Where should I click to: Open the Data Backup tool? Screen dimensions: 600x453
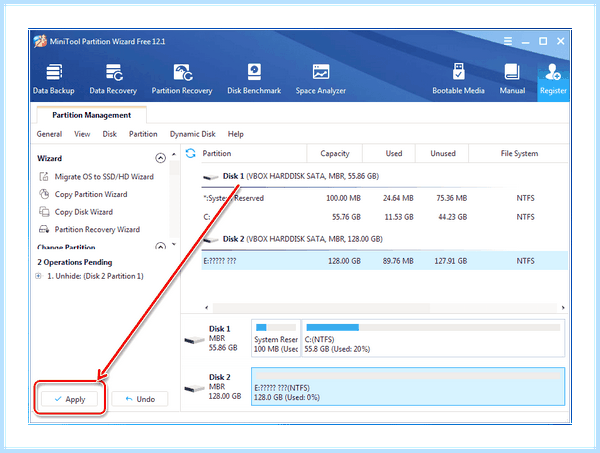click(54, 79)
